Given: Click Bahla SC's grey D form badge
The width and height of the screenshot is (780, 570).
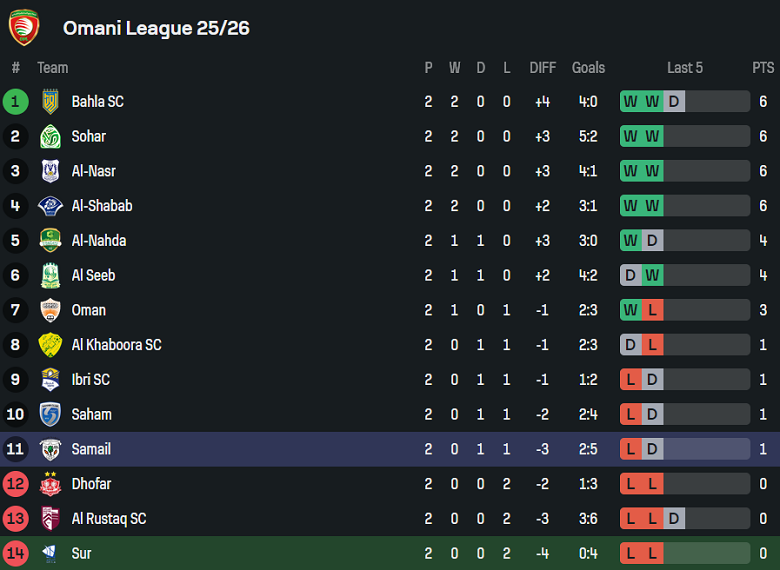Looking at the screenshot, I should (x=674, y=101).
